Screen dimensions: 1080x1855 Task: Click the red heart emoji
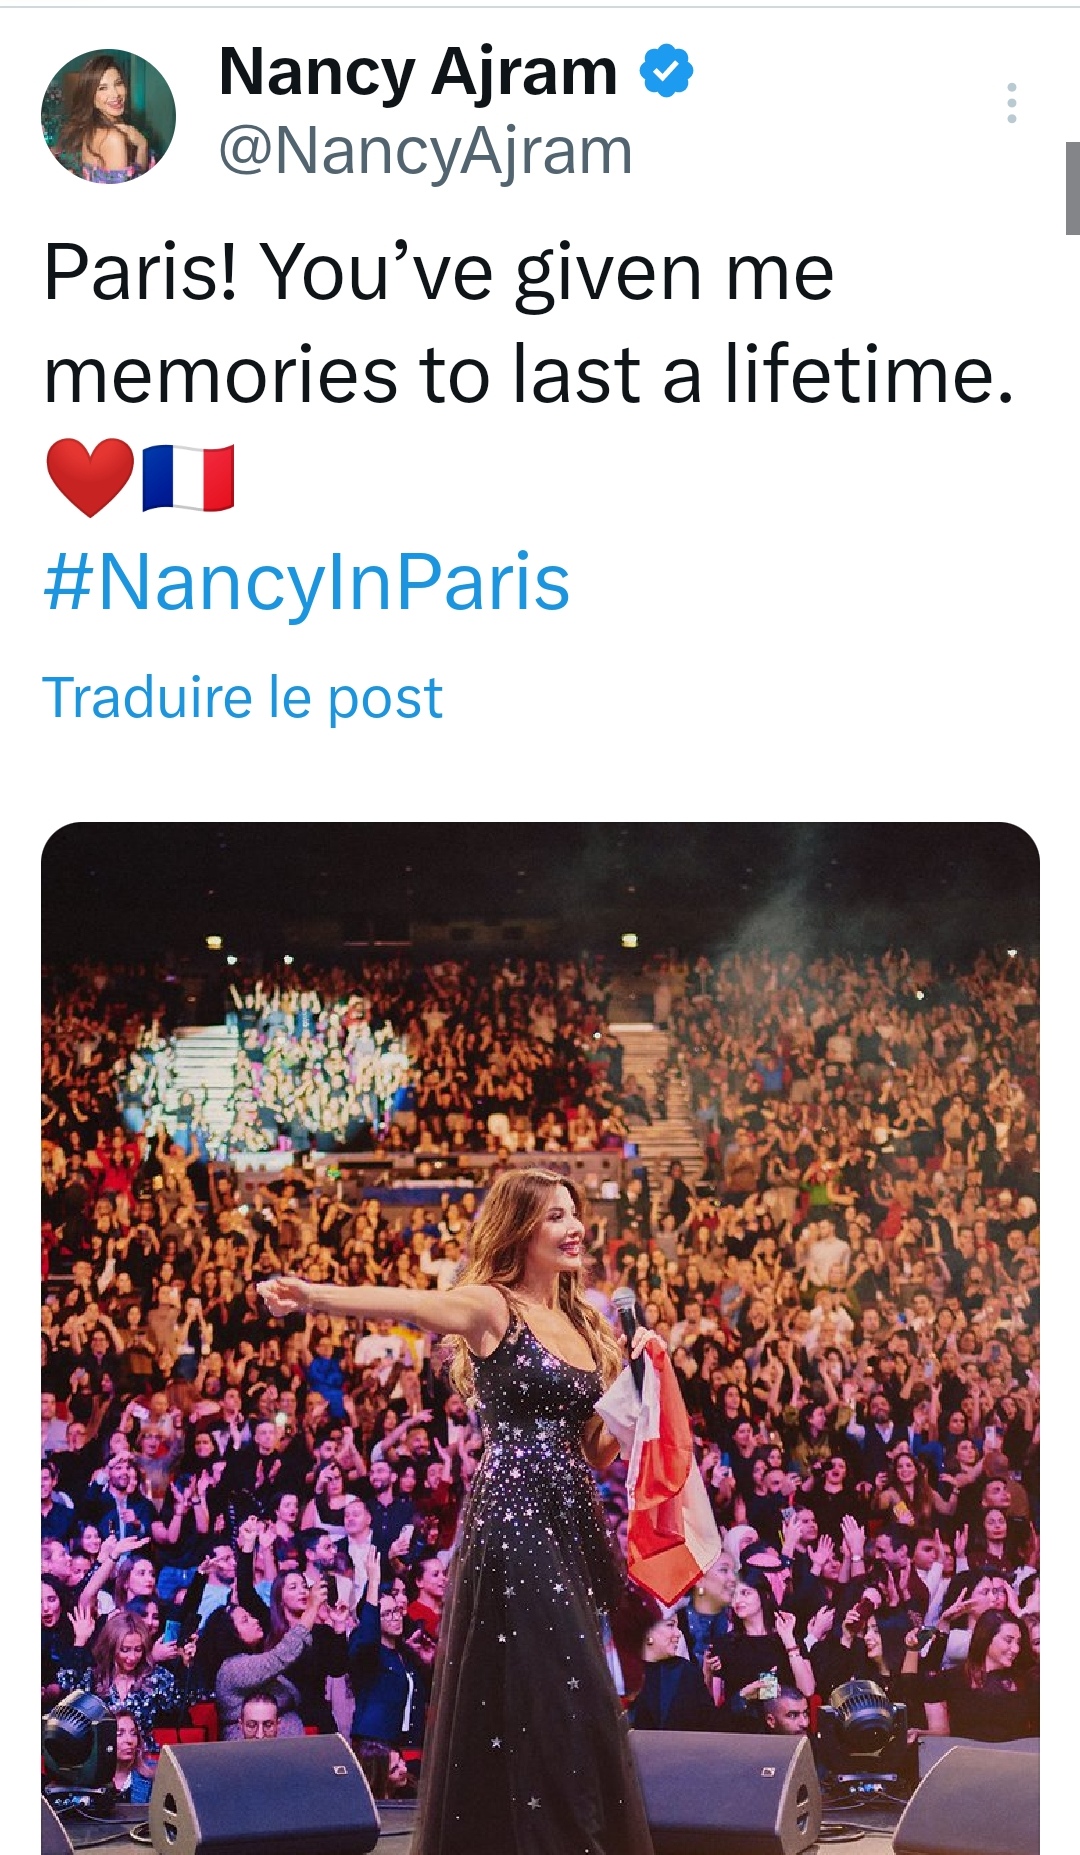(90, 477)
